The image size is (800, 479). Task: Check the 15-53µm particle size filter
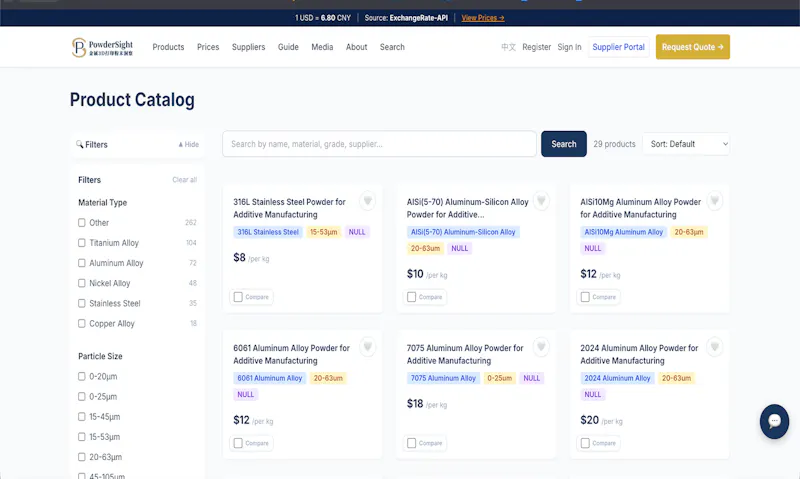click(x=82, y=437)
